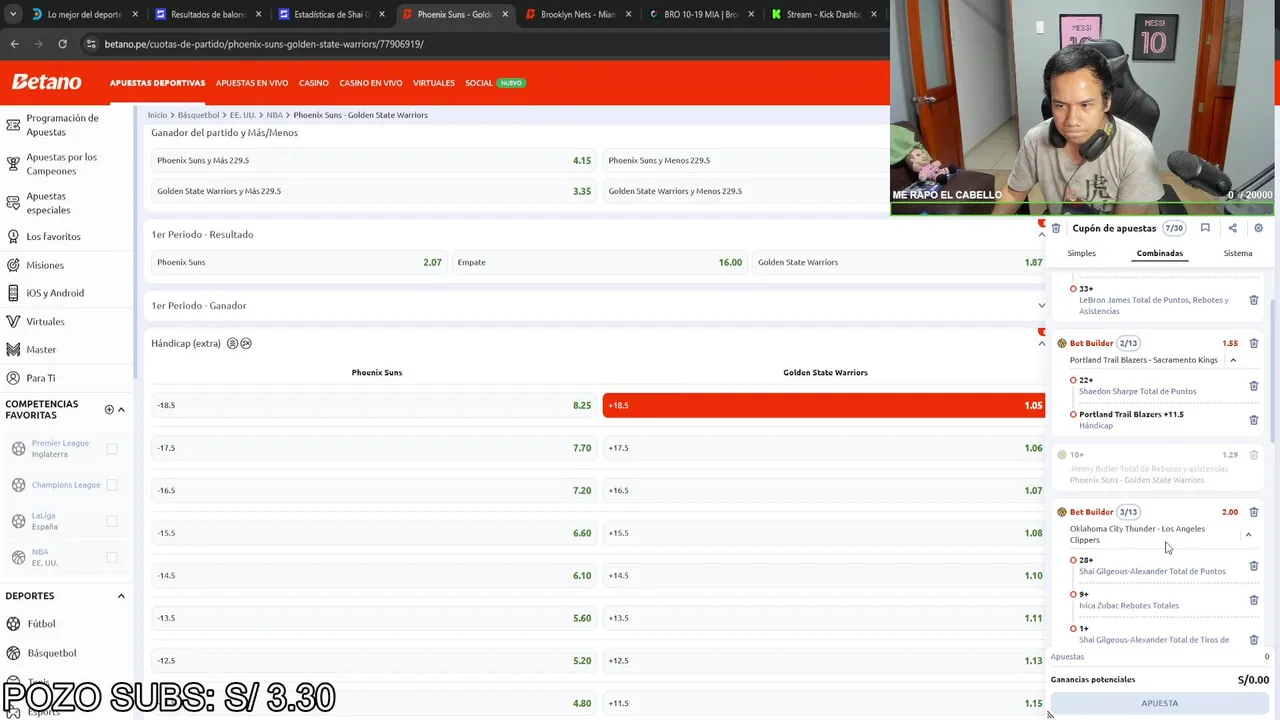1280x720 pixels.
Task: Switch to Brooklyn Nets - Miami browser tab
Action: [x=577, y=14]
